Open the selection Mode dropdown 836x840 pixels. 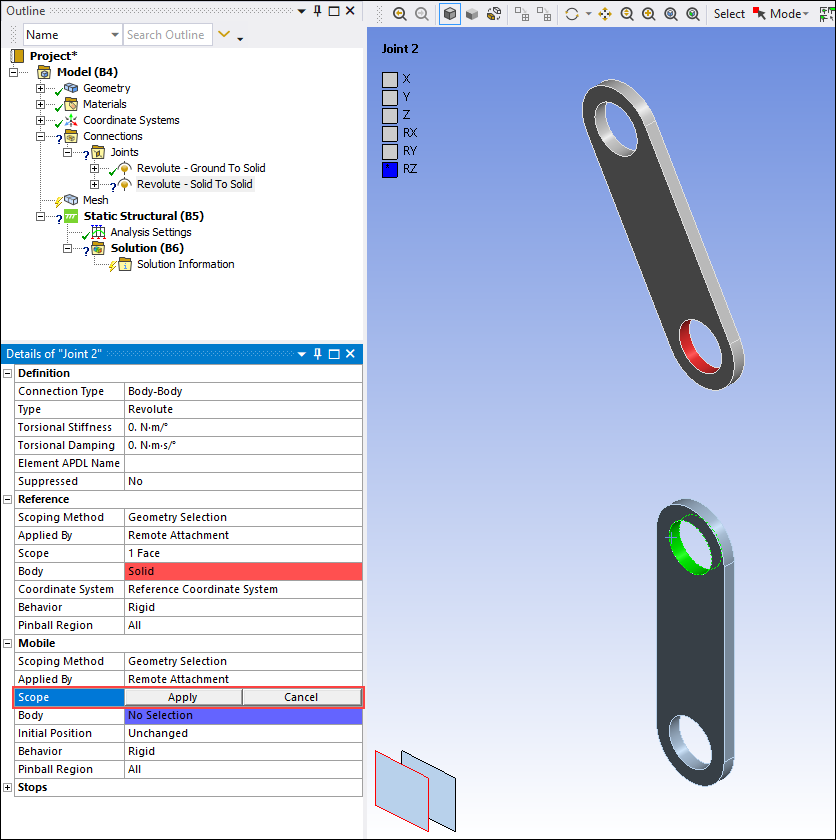[781, 14]
